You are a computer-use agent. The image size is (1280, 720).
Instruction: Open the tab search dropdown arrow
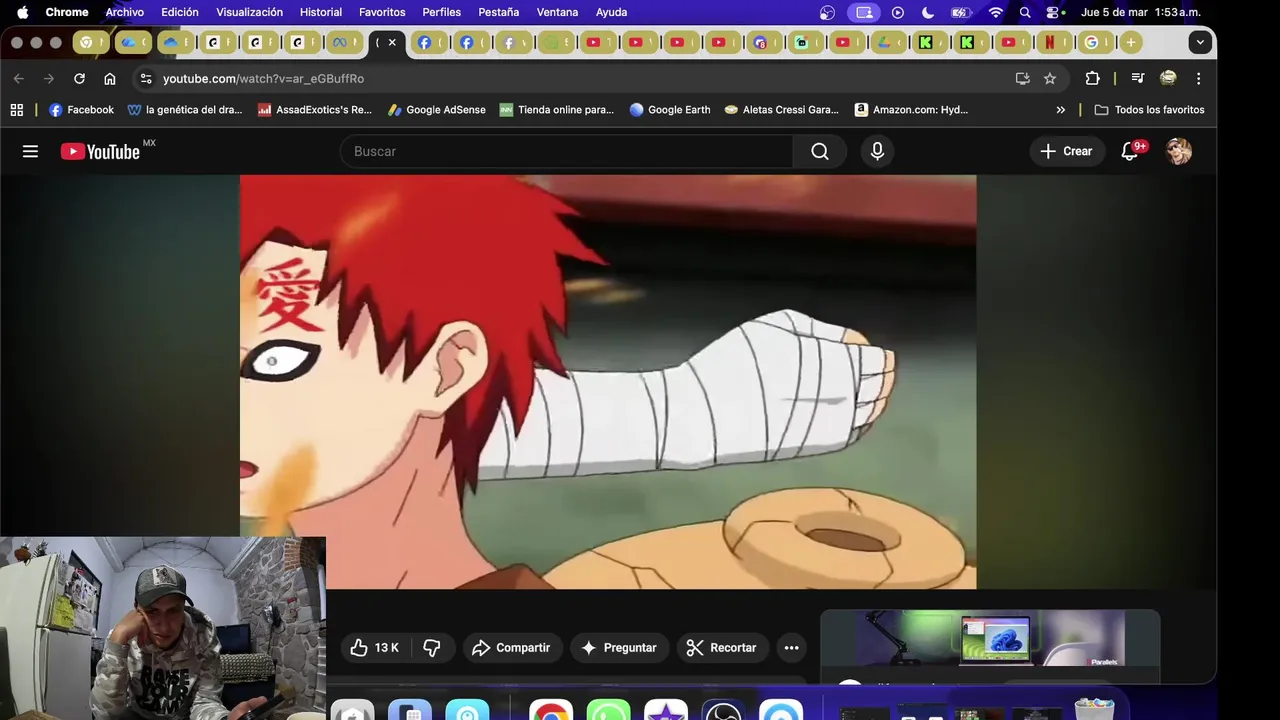(1200, 42)
